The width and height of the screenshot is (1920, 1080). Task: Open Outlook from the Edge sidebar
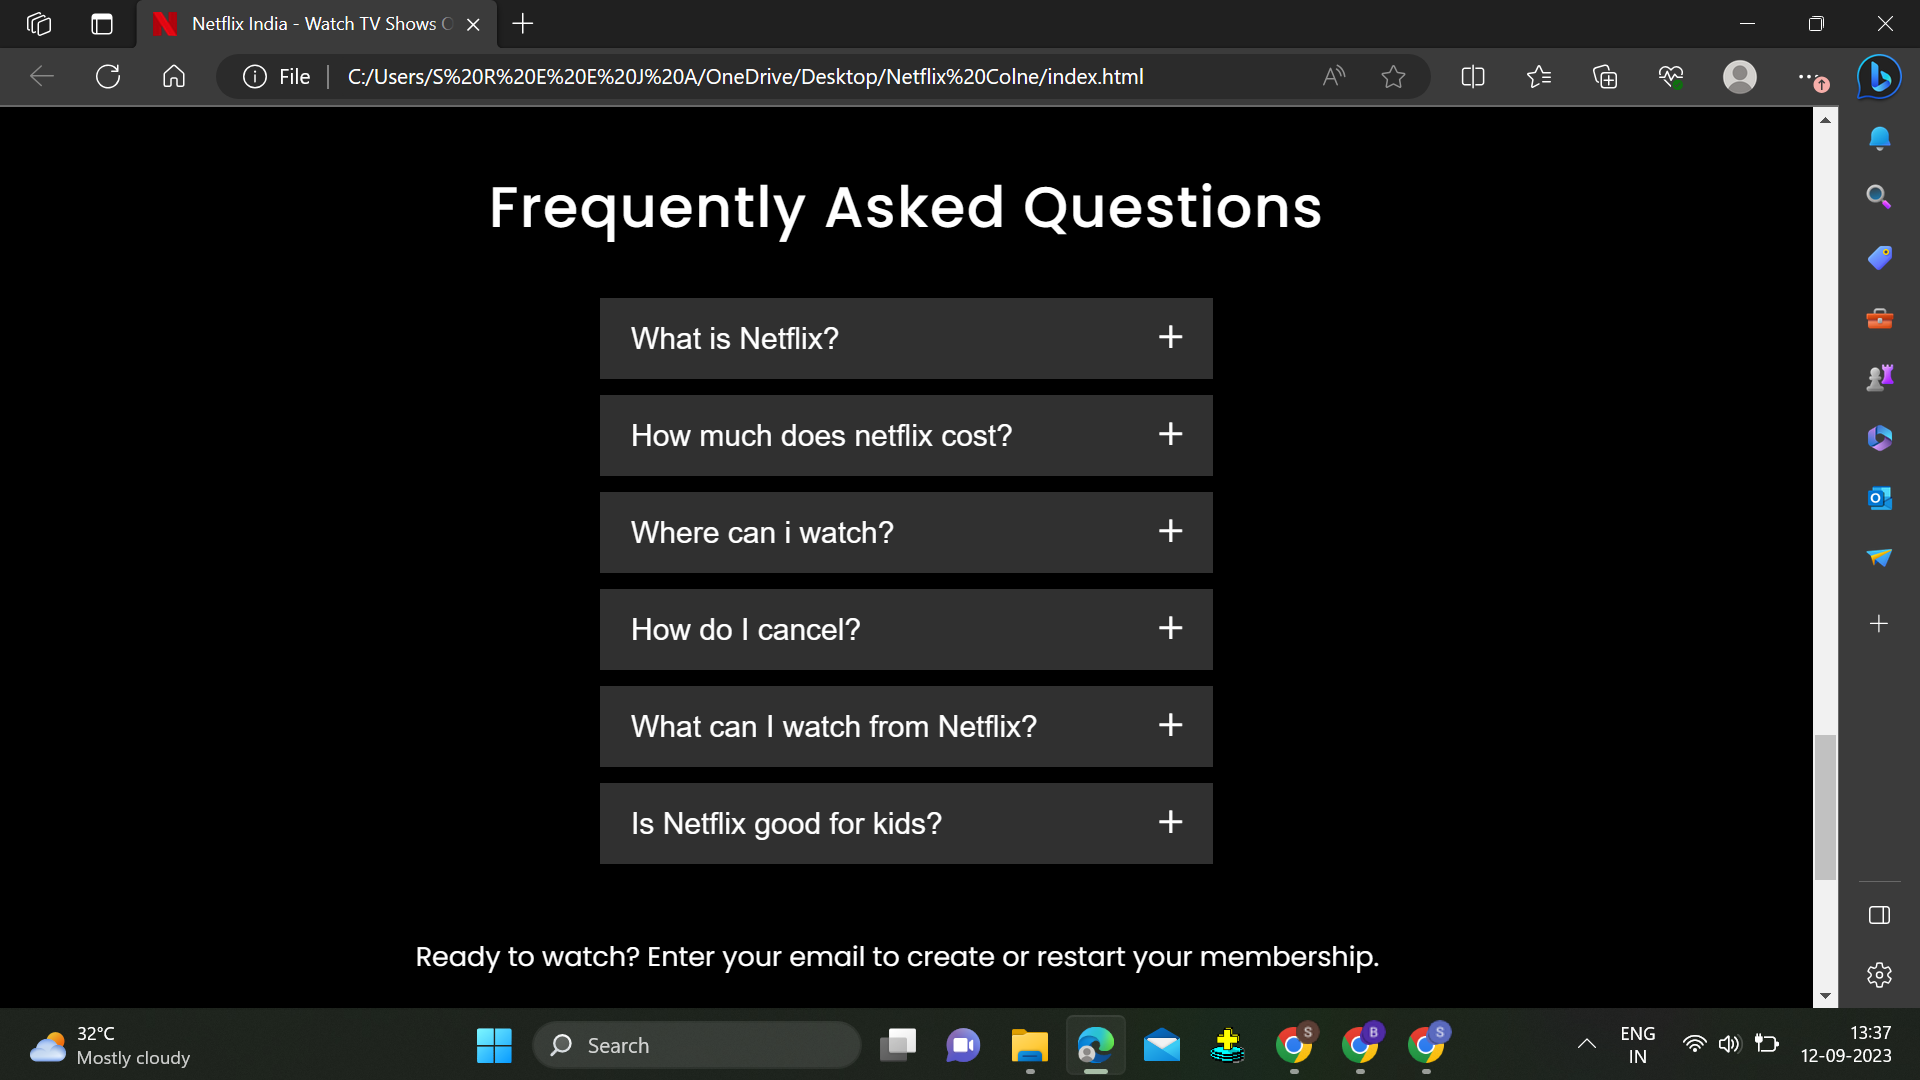coord(1879,497)
